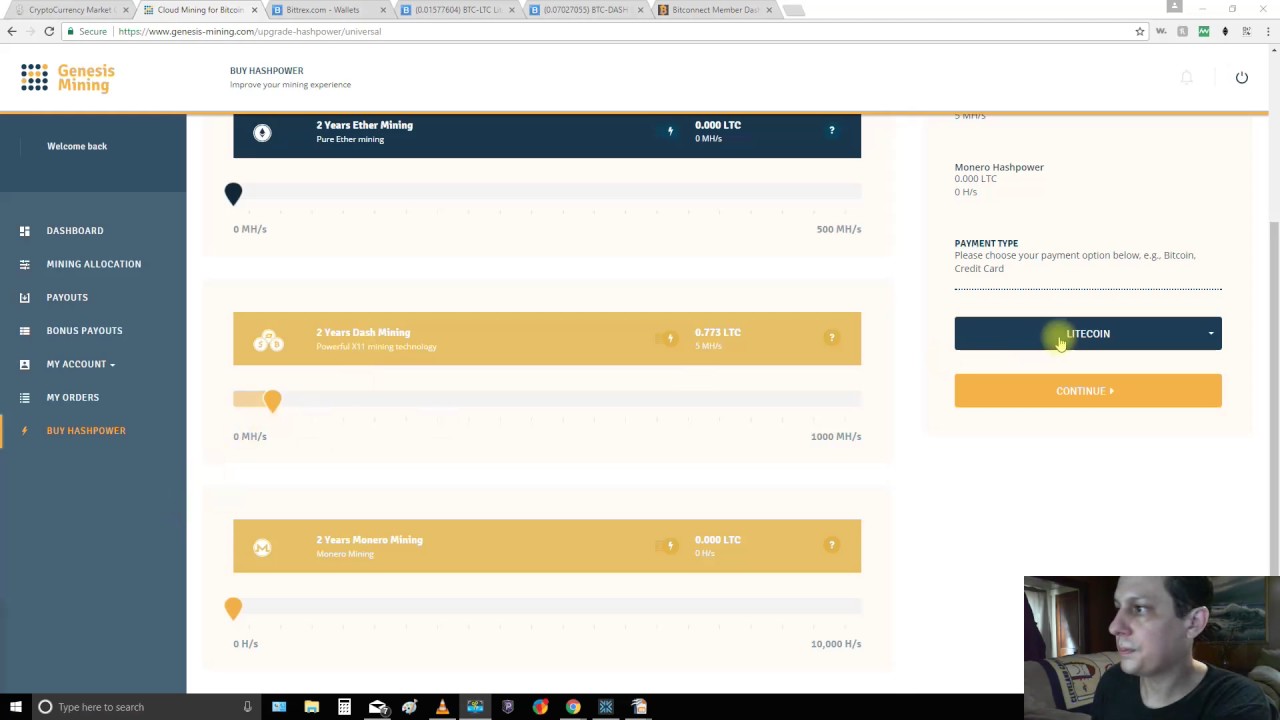This screenshot has height=720, width=1280.
Task: Open the notifications bell in header
Action: pos(1186,77)
